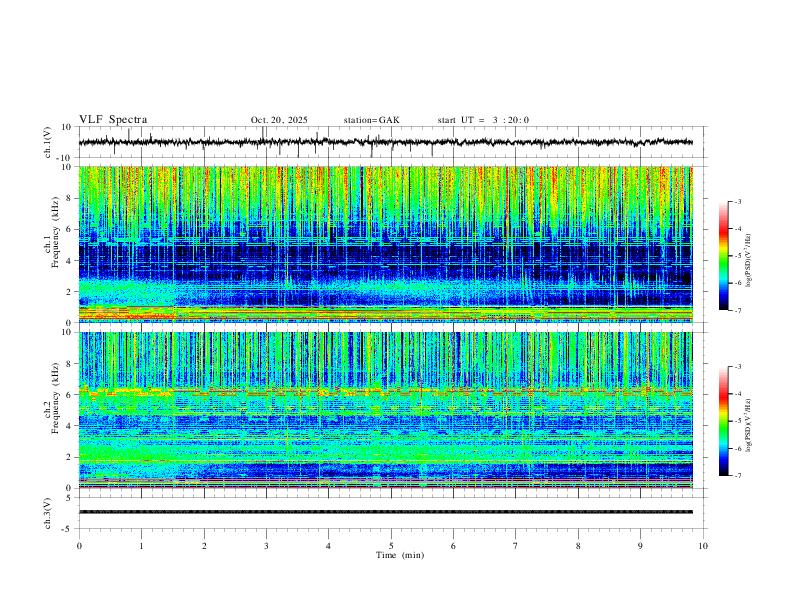The width and height of the screenshot is (792, 612).
Task: Click the log(PSD) label beside ch.2 colorbar
Action: click(x=749, y=426)
